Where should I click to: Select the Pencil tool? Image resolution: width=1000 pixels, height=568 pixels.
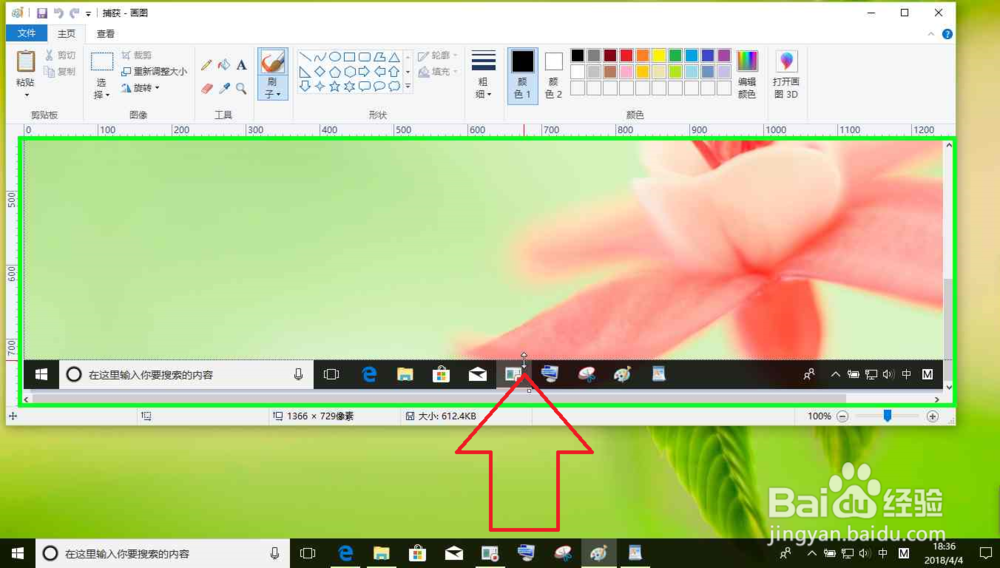206,65
